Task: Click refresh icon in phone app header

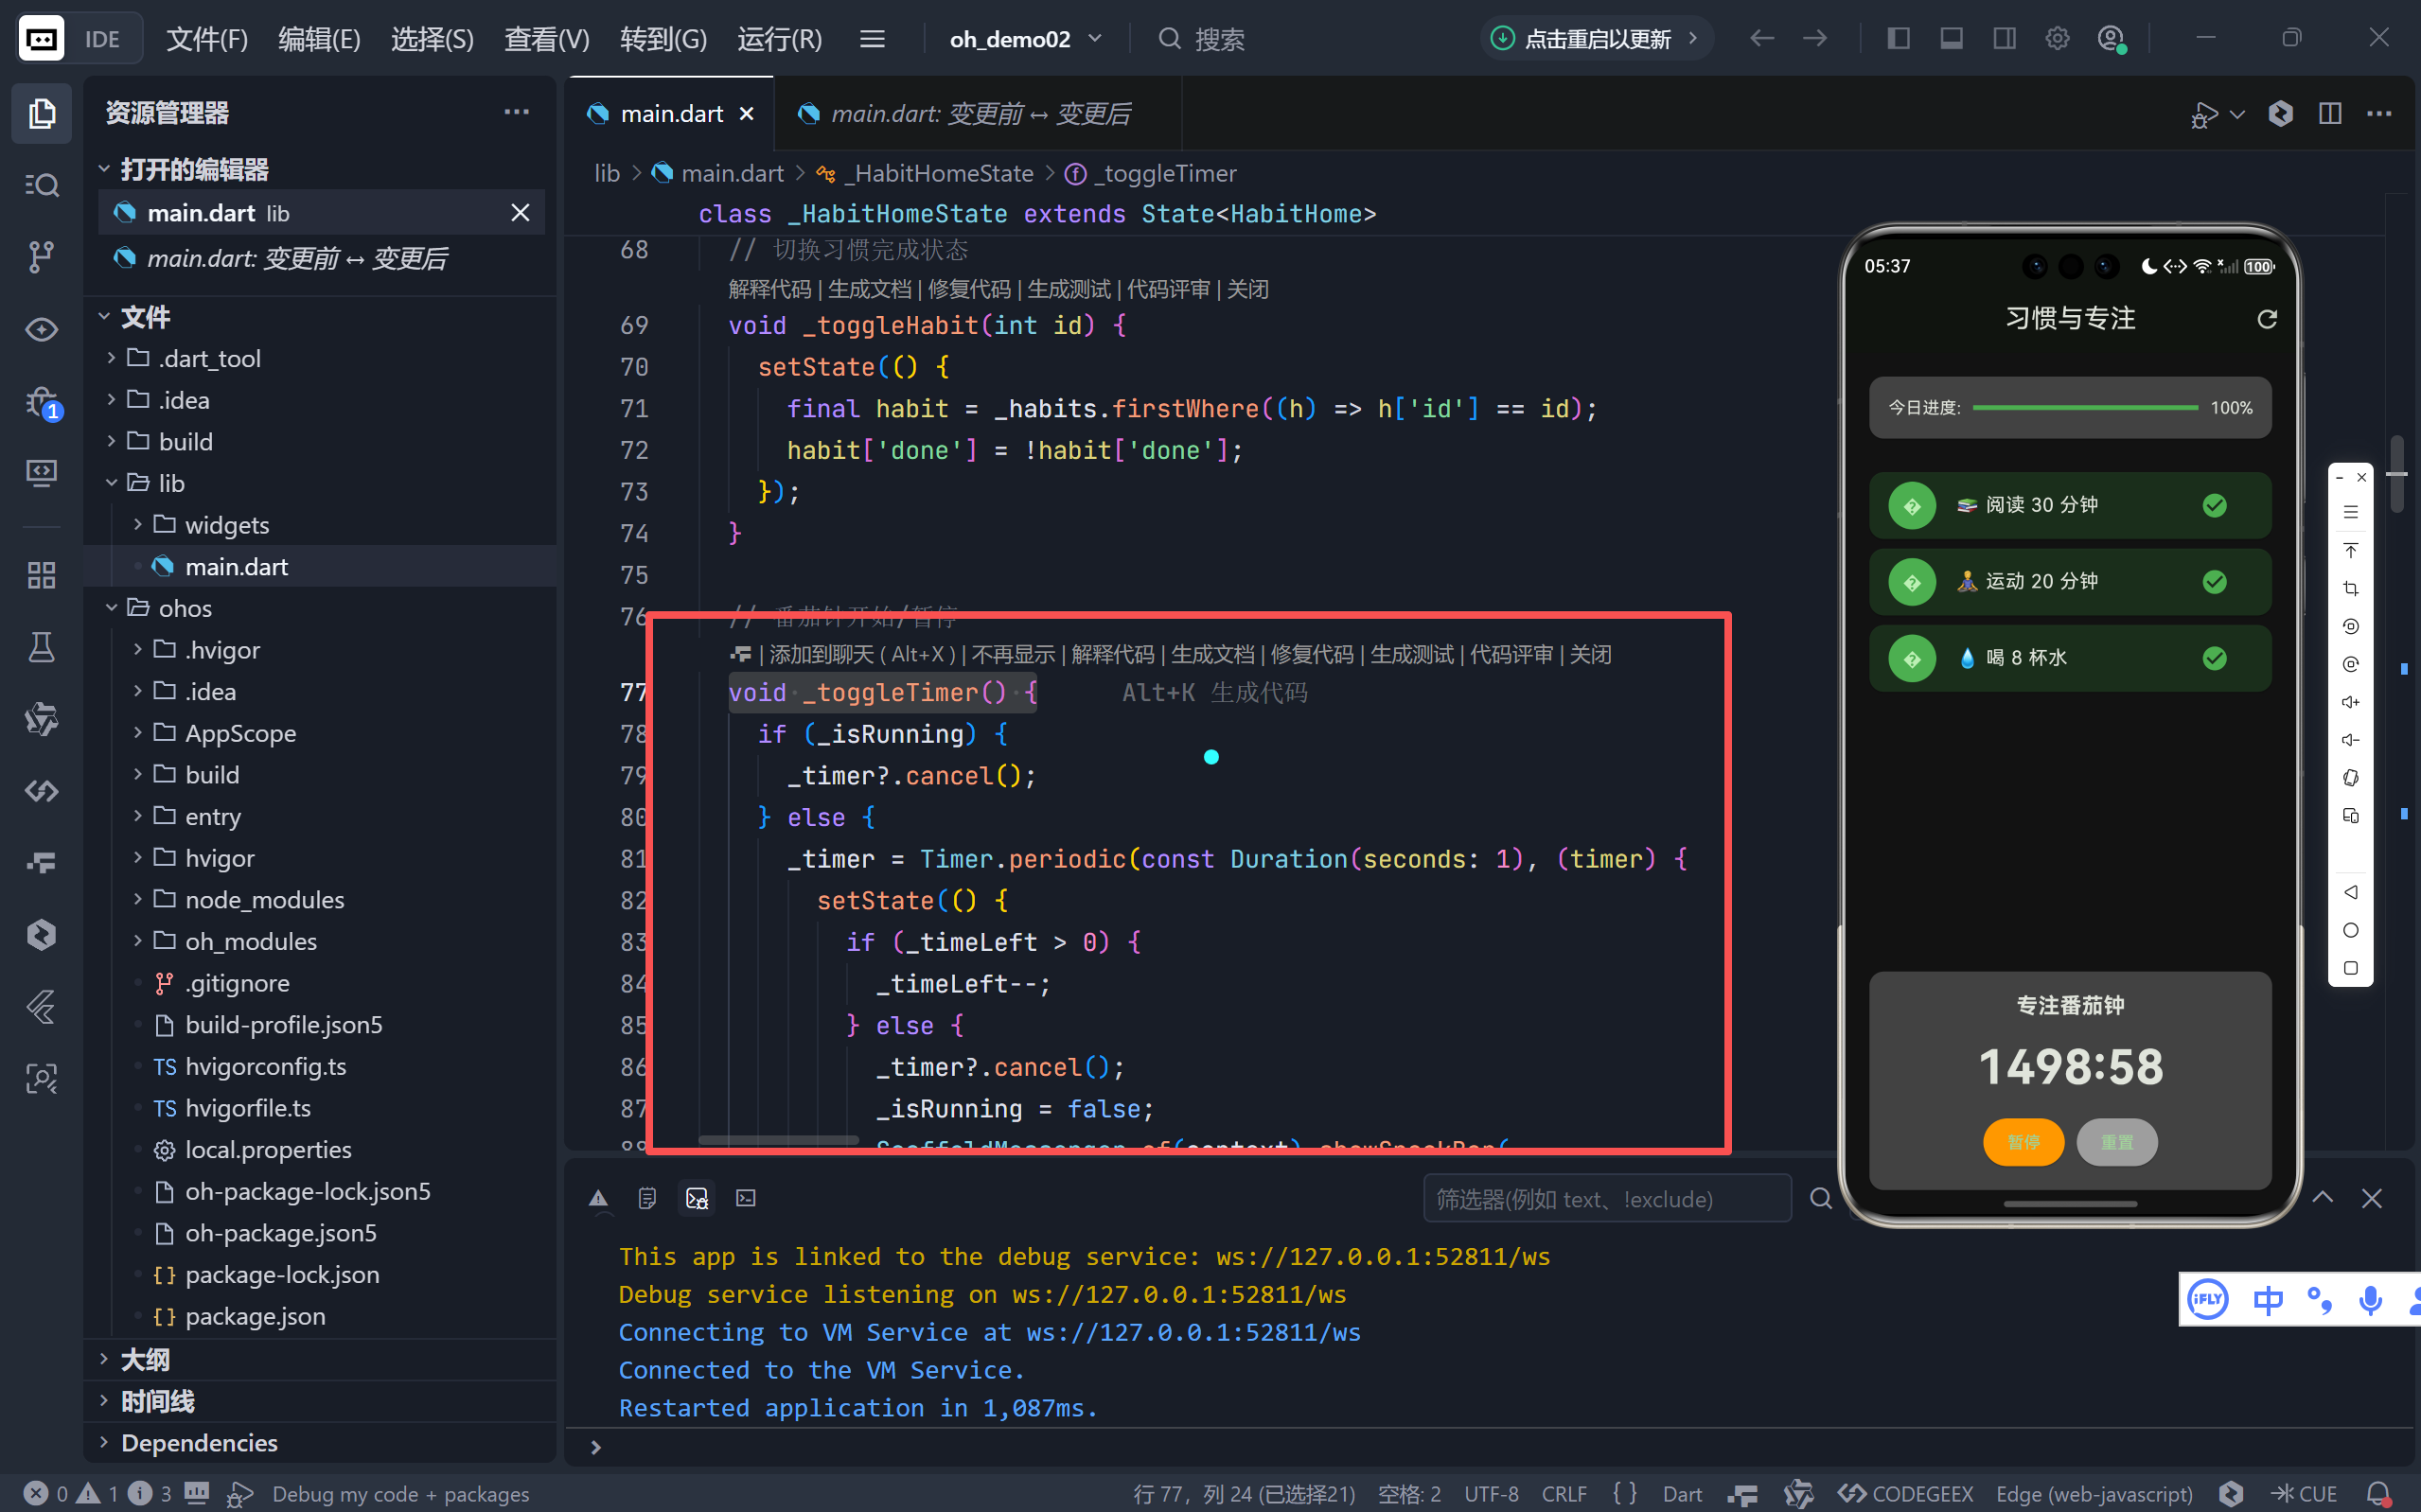Action: click(2267, 319)
